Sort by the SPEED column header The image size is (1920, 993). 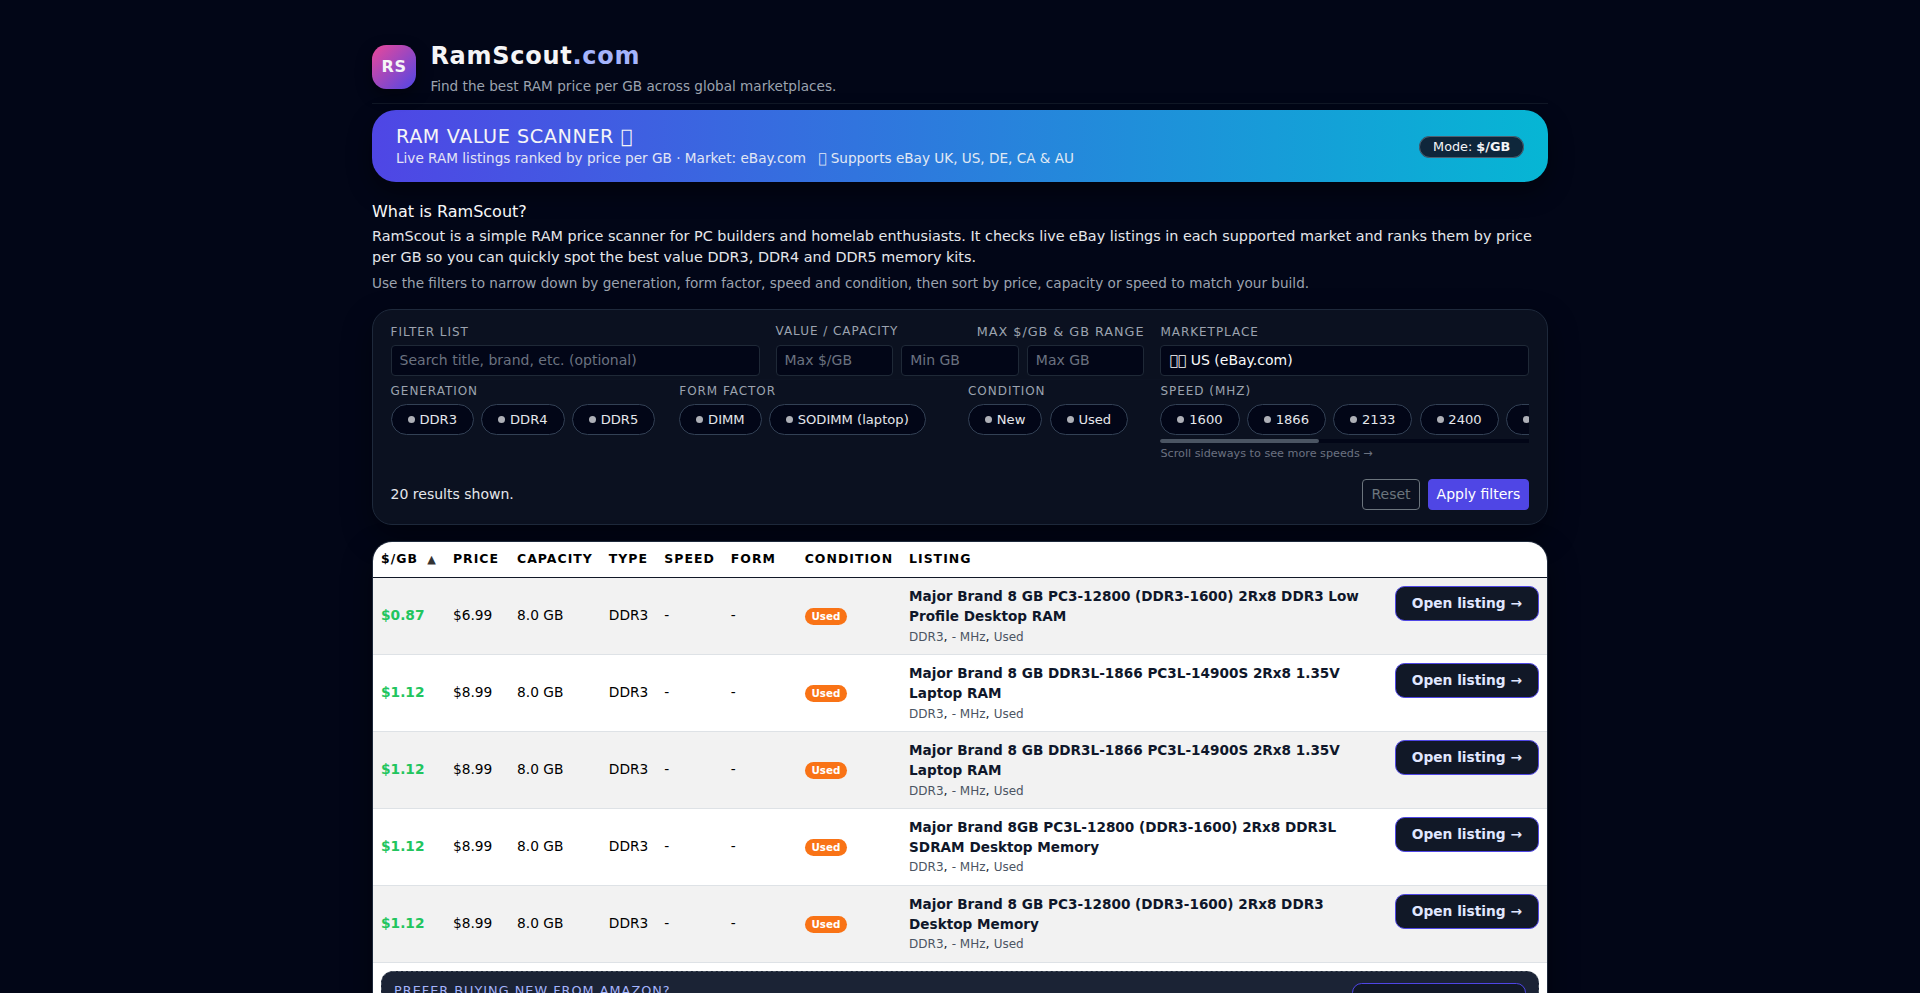pos(689,559)
